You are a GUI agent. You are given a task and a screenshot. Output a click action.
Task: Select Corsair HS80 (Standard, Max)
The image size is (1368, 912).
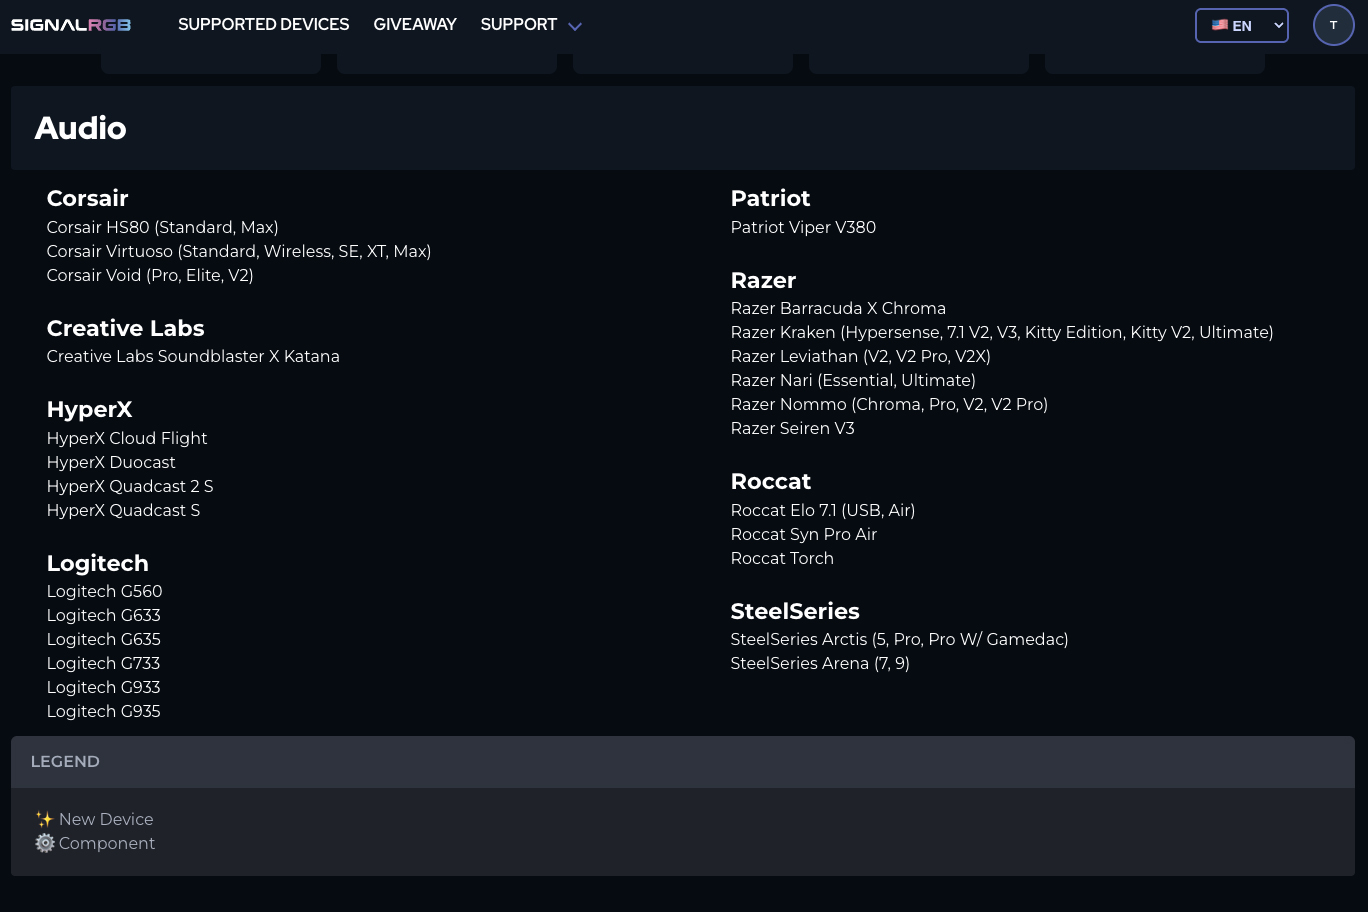(x=163, y=227)
